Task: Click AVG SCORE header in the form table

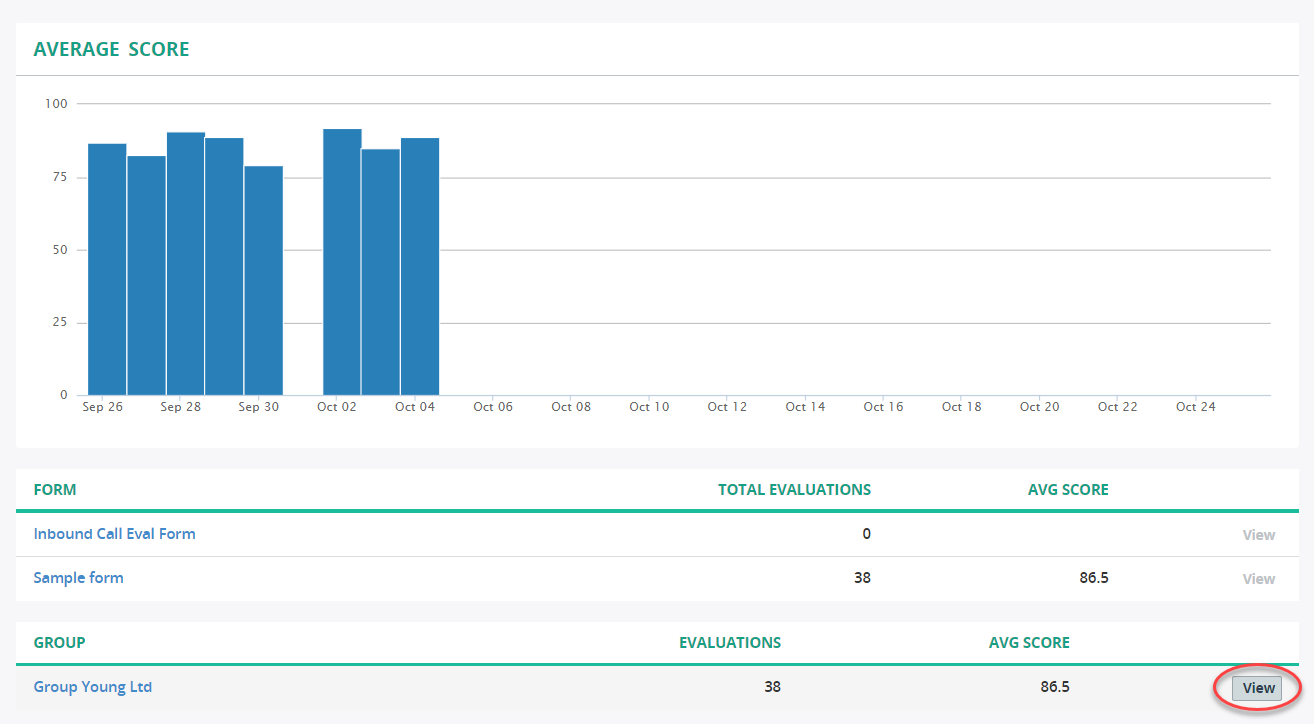Action: tap(1068, 490)
